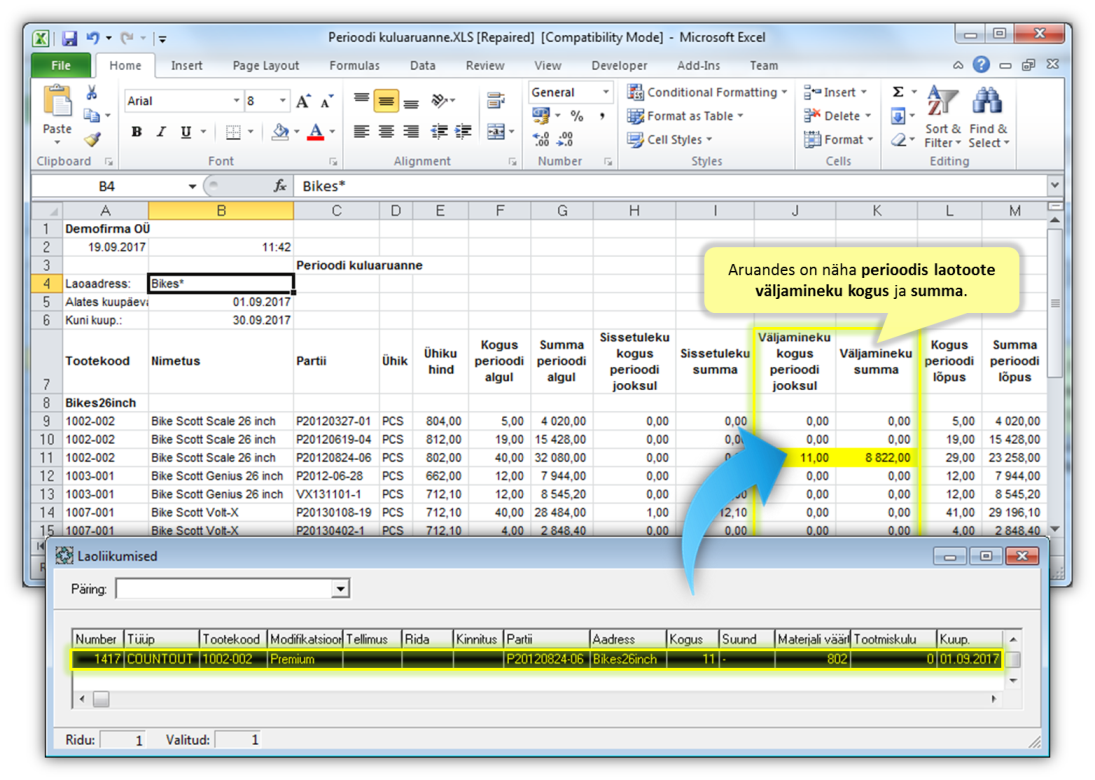
Task: Apply Comma Style number format
Action: (x=602, y=116)
